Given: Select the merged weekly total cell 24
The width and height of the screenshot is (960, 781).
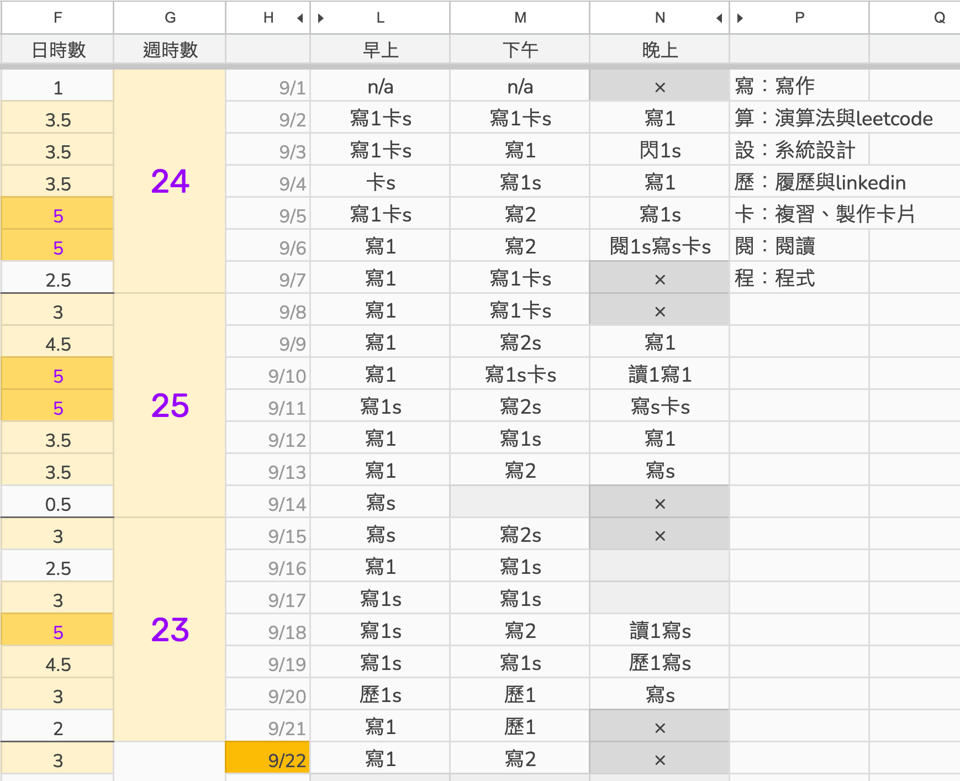Looking at the screenshot, I should pyautogui.click(x=170, y=181).
